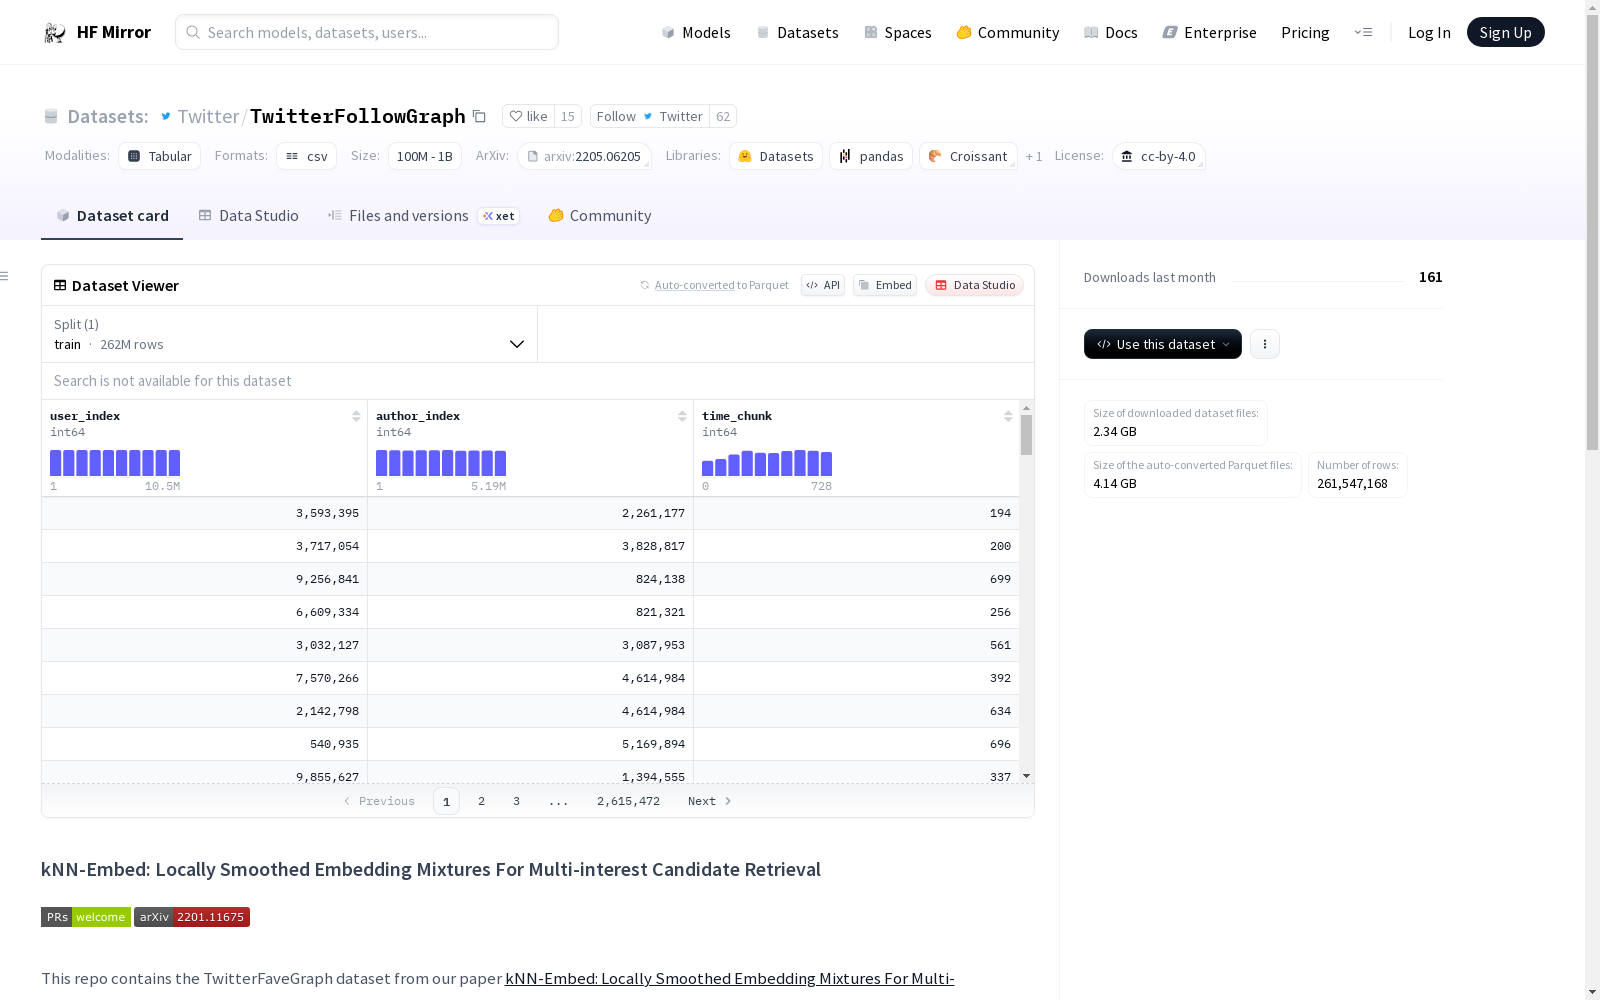Click the like count 15
This screenshot has width=1600, height=1000.
568,117
